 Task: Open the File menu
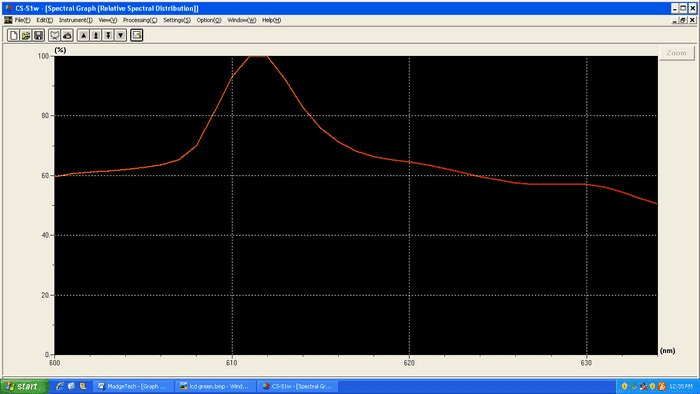tap(22, 20)
